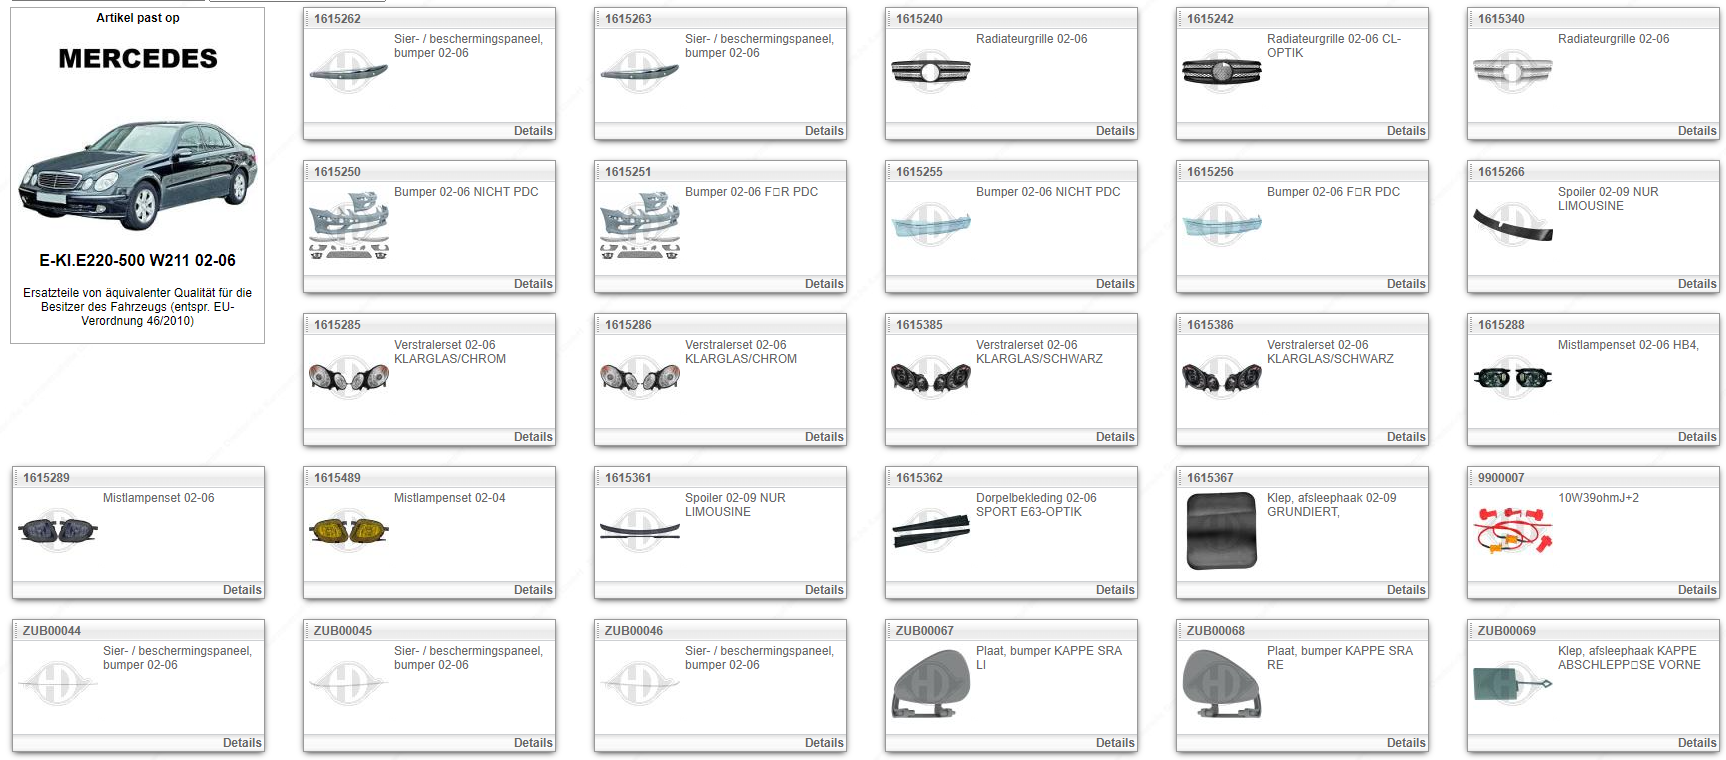
Task: Open Details for spoiler 1615266
Action: point(1697,284)
